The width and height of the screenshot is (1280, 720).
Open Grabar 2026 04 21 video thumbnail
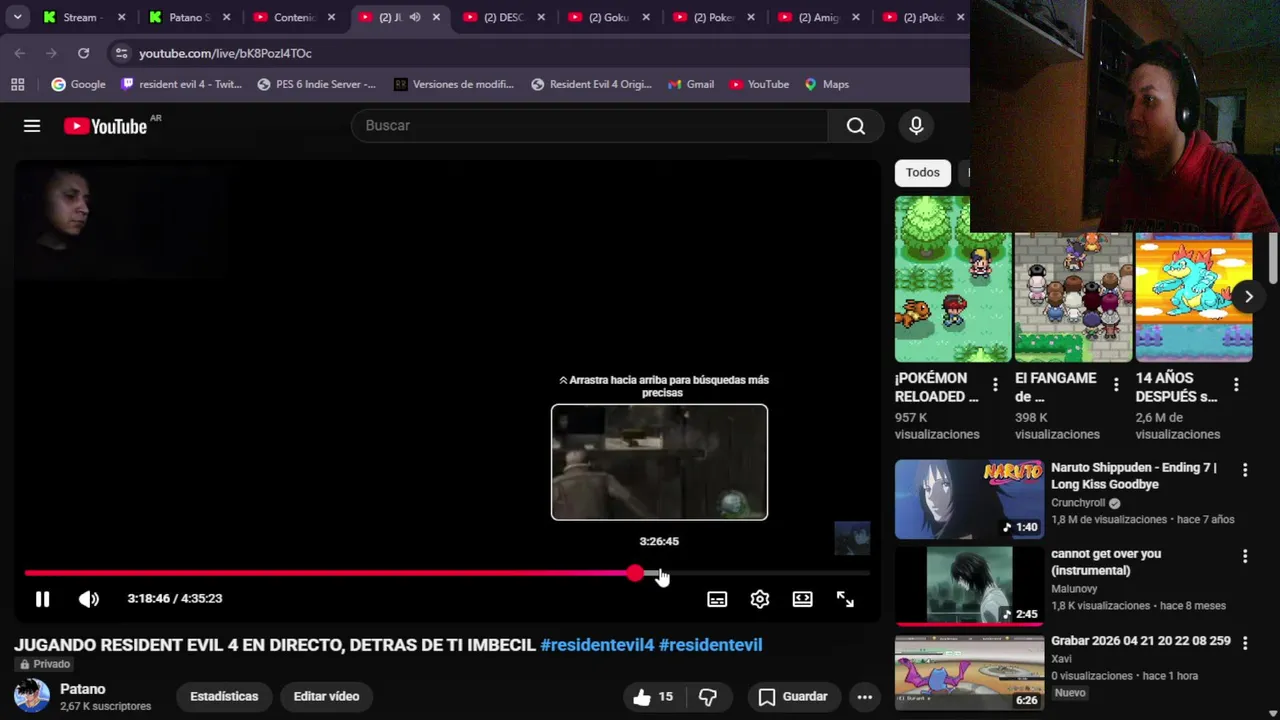pos(969,671)
